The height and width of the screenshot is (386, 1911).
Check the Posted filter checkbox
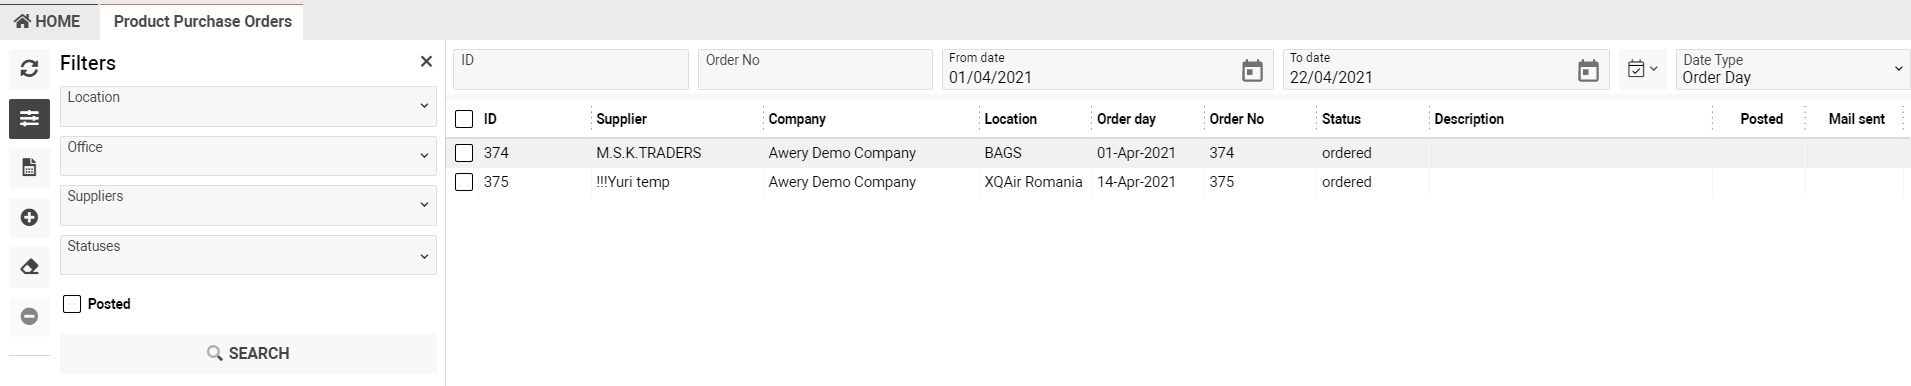pos(72,304)
